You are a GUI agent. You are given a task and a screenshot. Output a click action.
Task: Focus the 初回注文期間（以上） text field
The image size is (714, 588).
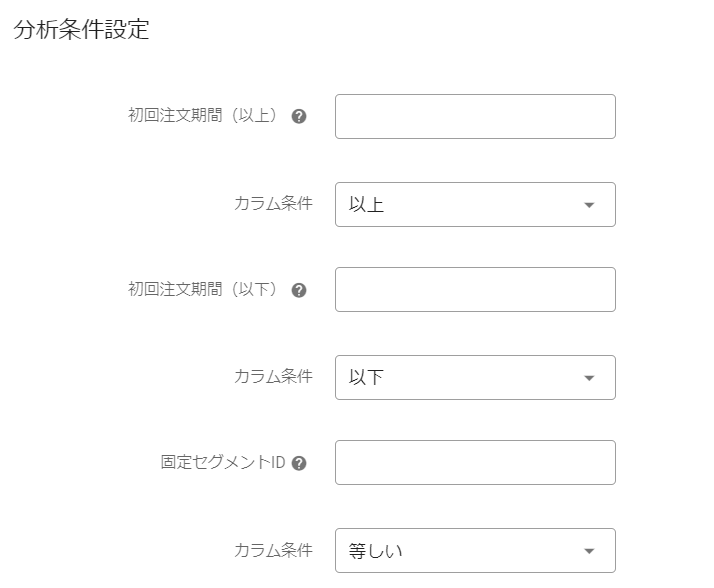point(475,116)
